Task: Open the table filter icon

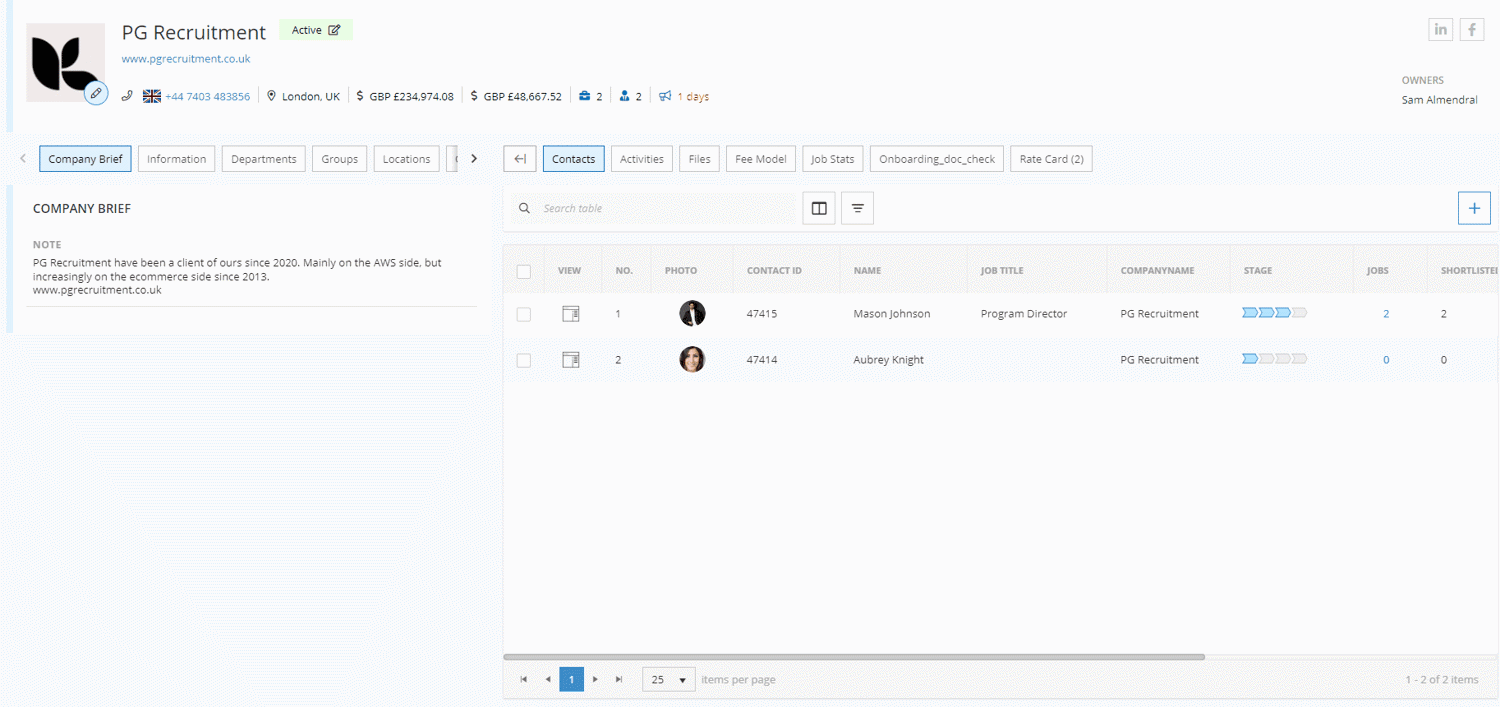Action: [857, 208]
